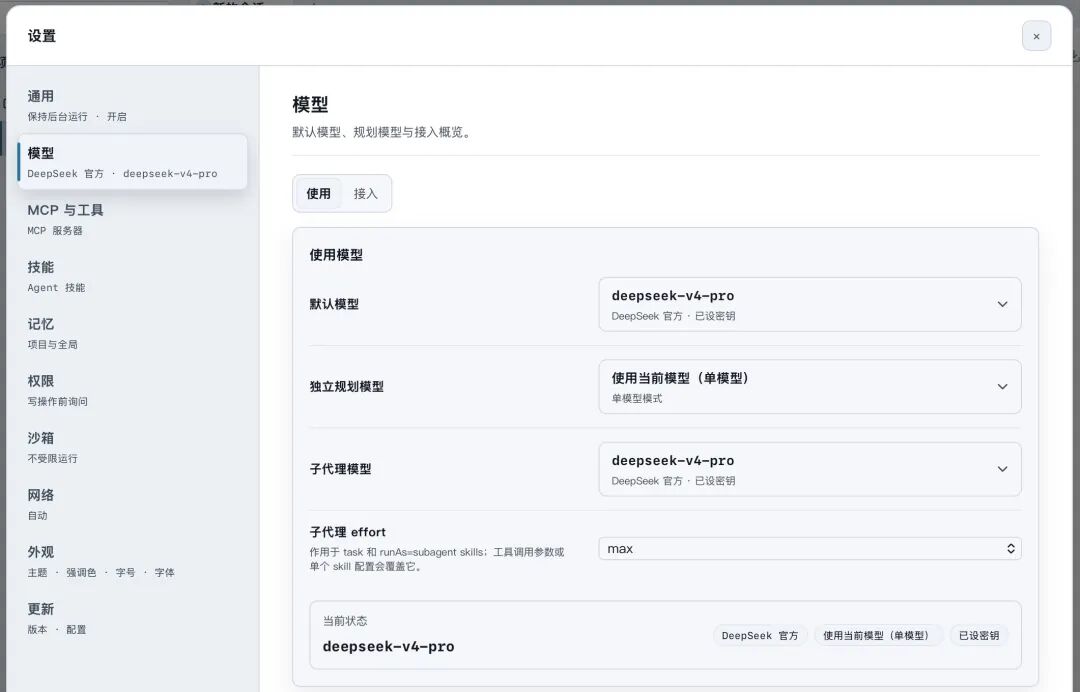Click the 子代理 effort label
1080x692 pixels.
[x=348, y=532]
